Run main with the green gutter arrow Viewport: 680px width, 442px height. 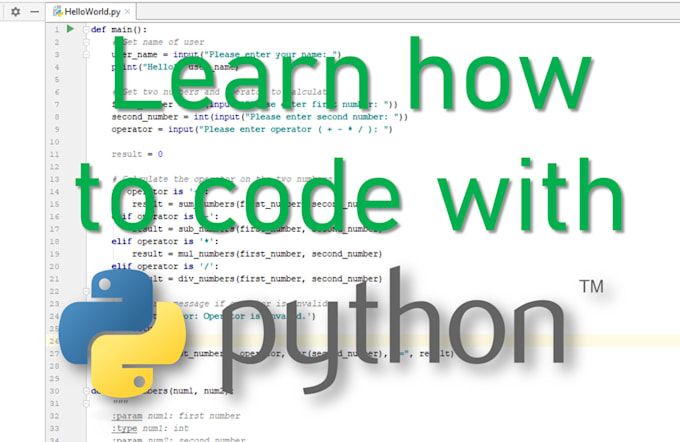[70, 29]
